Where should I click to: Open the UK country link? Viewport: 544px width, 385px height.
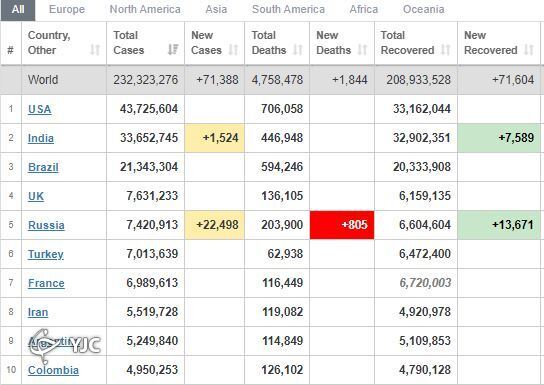[36, 196]
